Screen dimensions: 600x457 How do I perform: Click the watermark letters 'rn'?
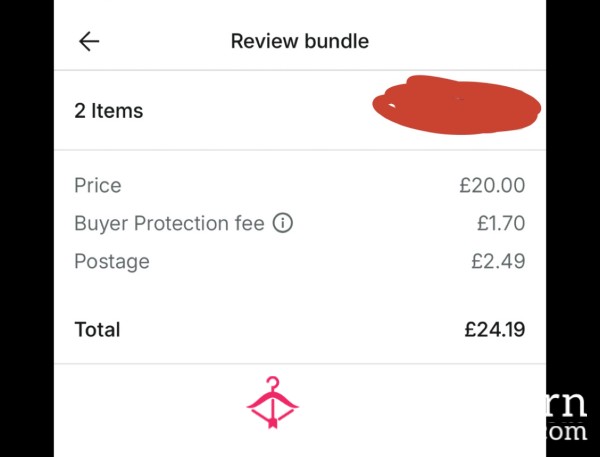pyautogui.click(x=567, y=404)
